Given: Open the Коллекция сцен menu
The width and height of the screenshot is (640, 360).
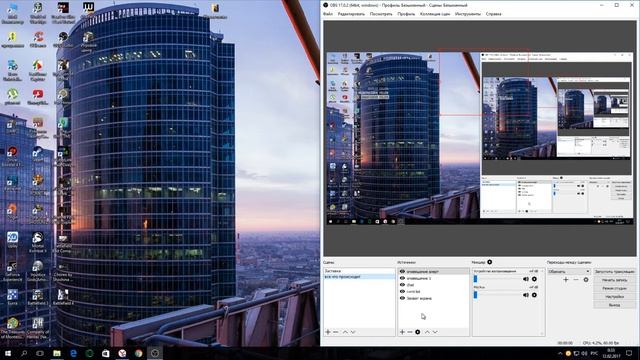Looking at the screenshot, I should pos(435,14).
